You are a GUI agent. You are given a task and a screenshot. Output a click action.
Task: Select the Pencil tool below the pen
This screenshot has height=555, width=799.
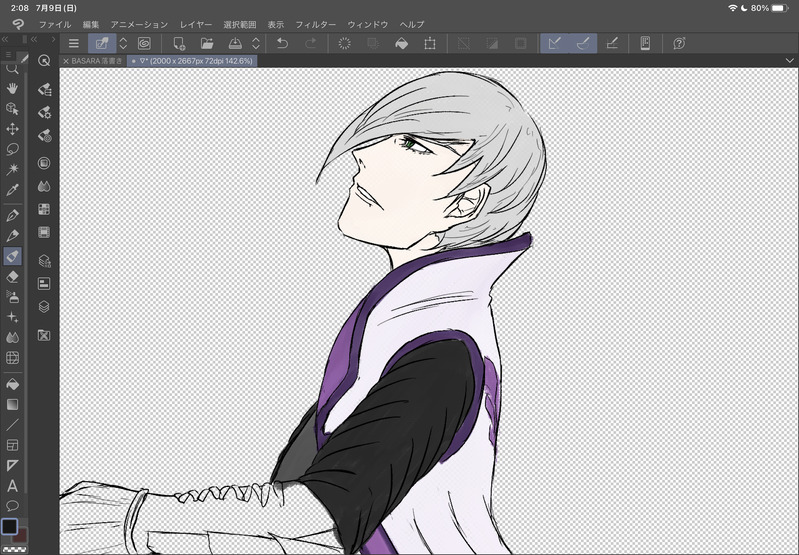coord(12,235)
